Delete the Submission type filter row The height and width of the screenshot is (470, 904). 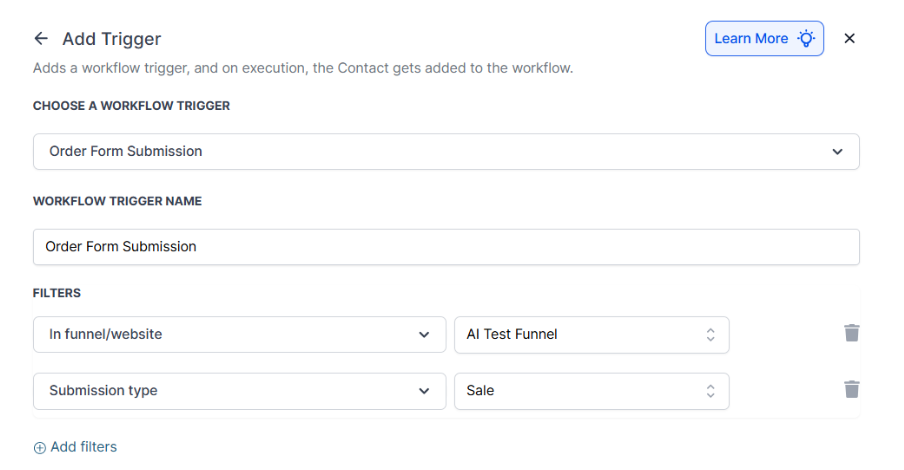tap(851, 390)
